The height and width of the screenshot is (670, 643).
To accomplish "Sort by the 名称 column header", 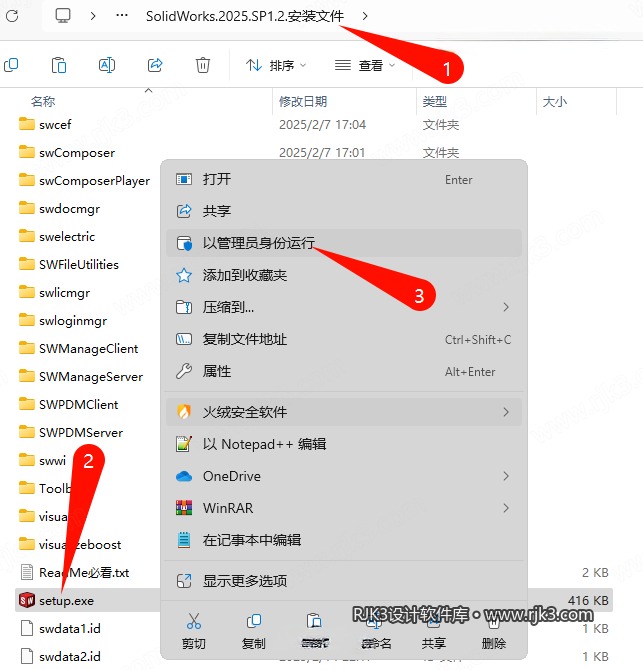I will coord(43,101).
